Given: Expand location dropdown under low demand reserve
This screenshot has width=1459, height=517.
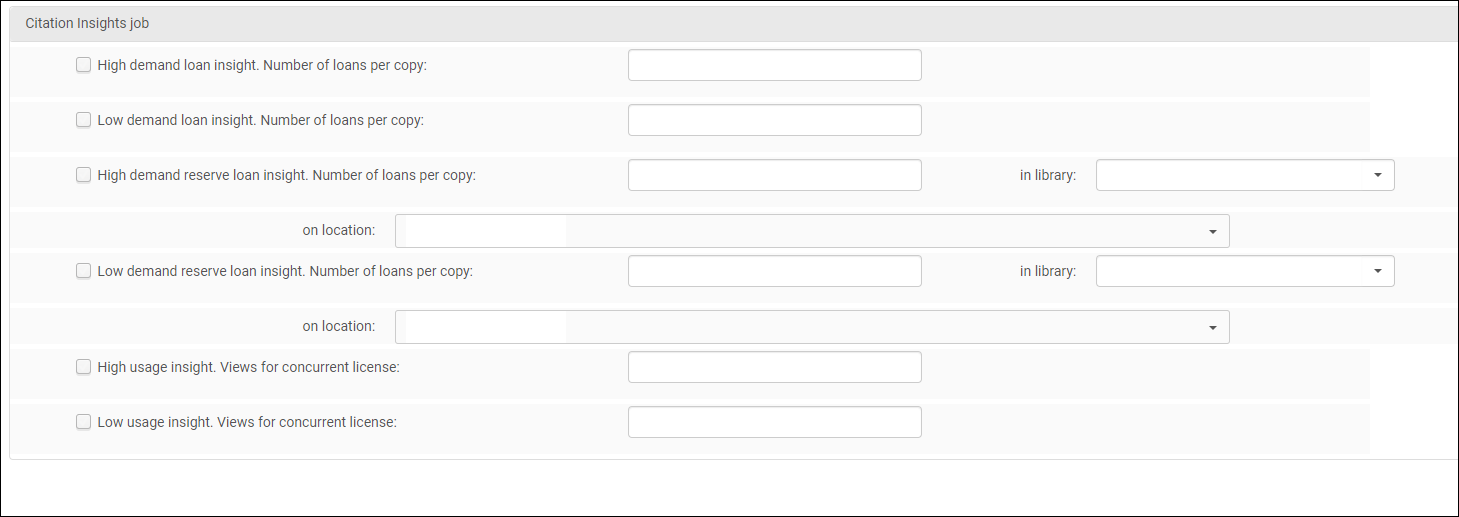Looking at the screenshot, I should coord(812,327).
